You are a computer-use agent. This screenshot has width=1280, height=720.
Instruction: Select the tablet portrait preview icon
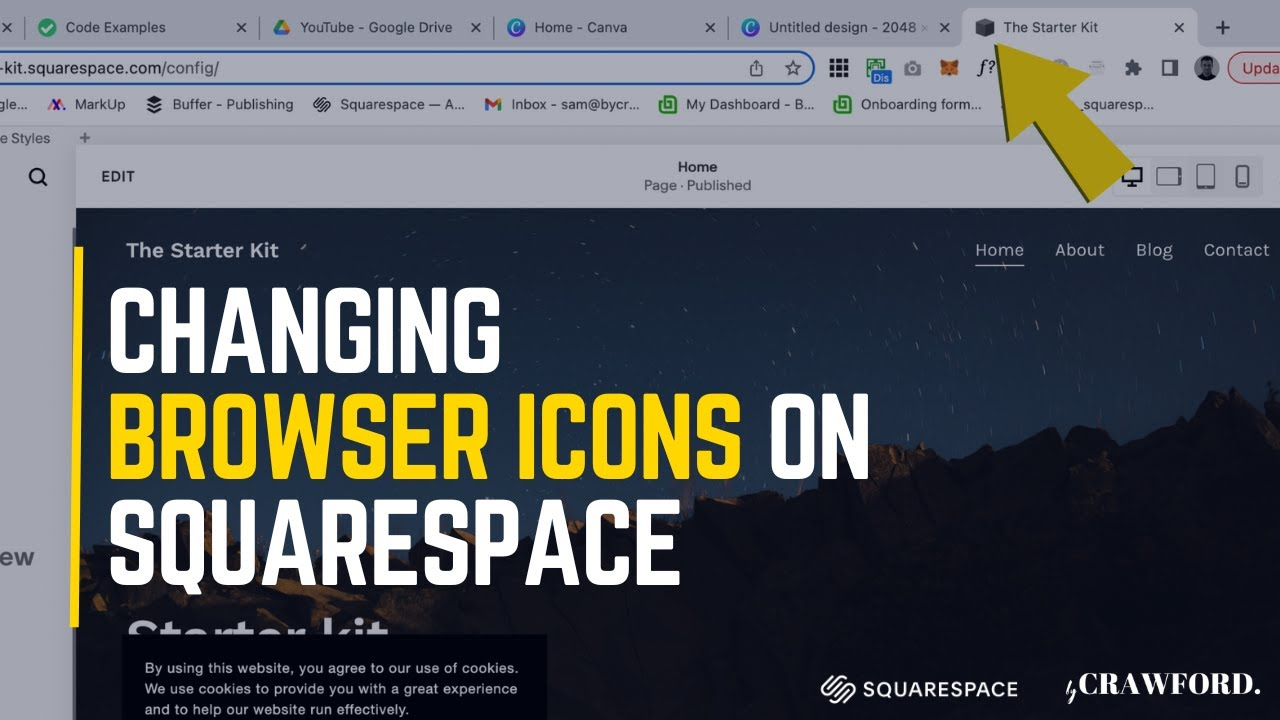(1206, 177)
